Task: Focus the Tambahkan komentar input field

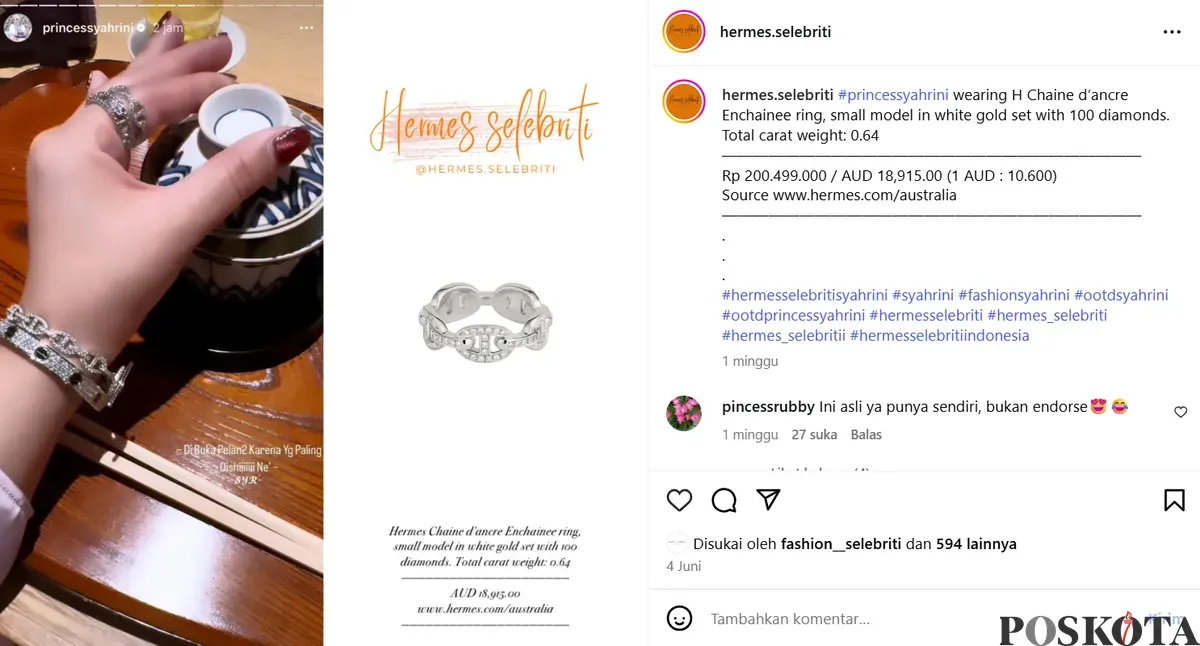Action: pyautogui.click(x=850, y=619)
